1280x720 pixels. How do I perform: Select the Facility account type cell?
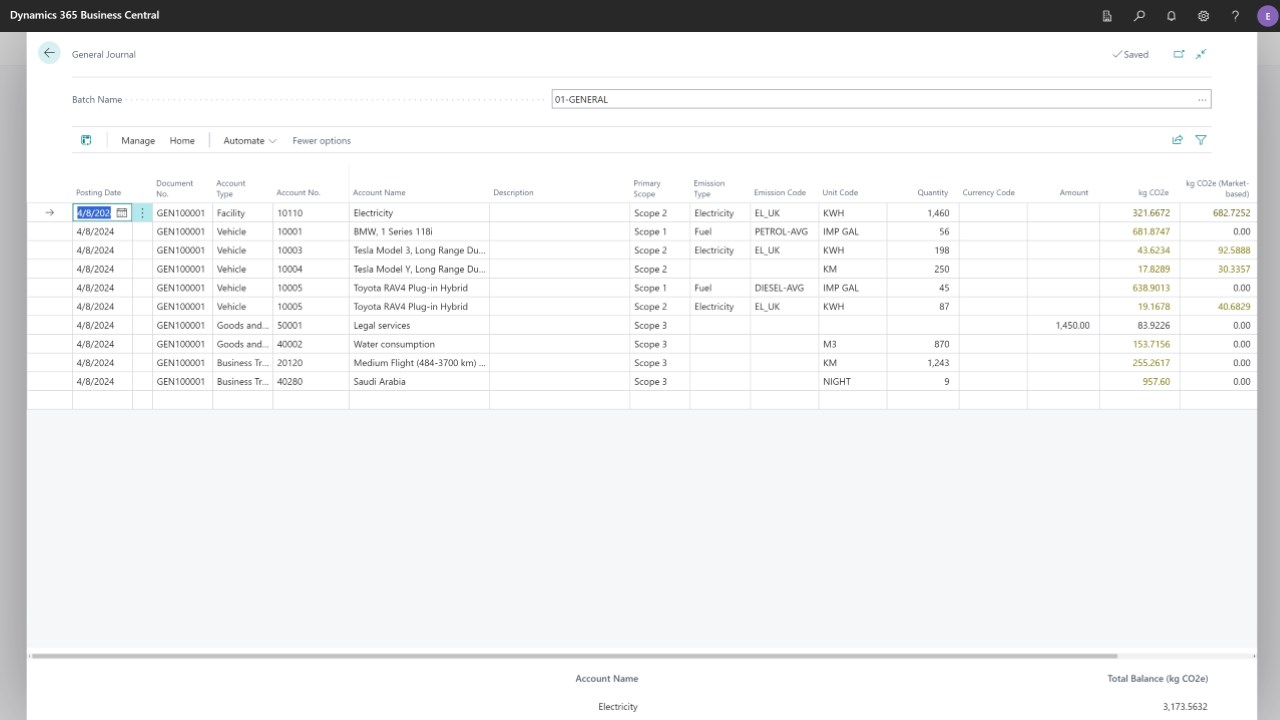(x=242, y=213)
